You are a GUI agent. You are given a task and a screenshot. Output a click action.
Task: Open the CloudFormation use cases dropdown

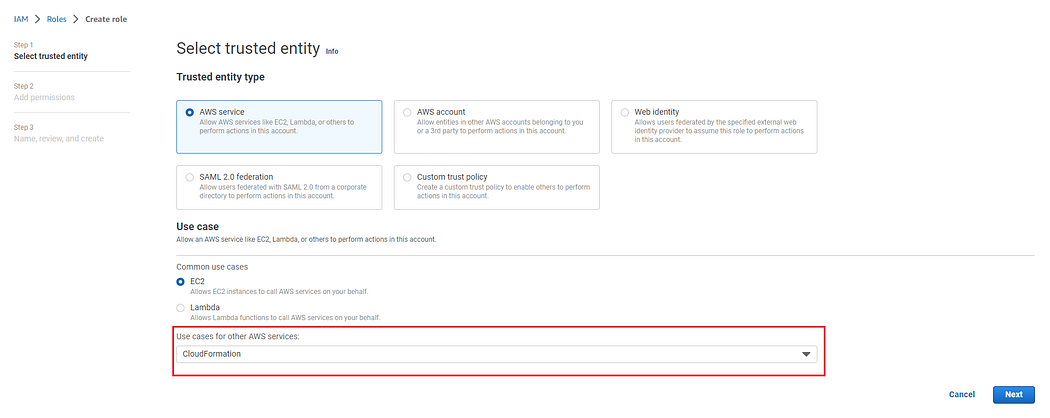pyautogui.click(x=496, y=354)
